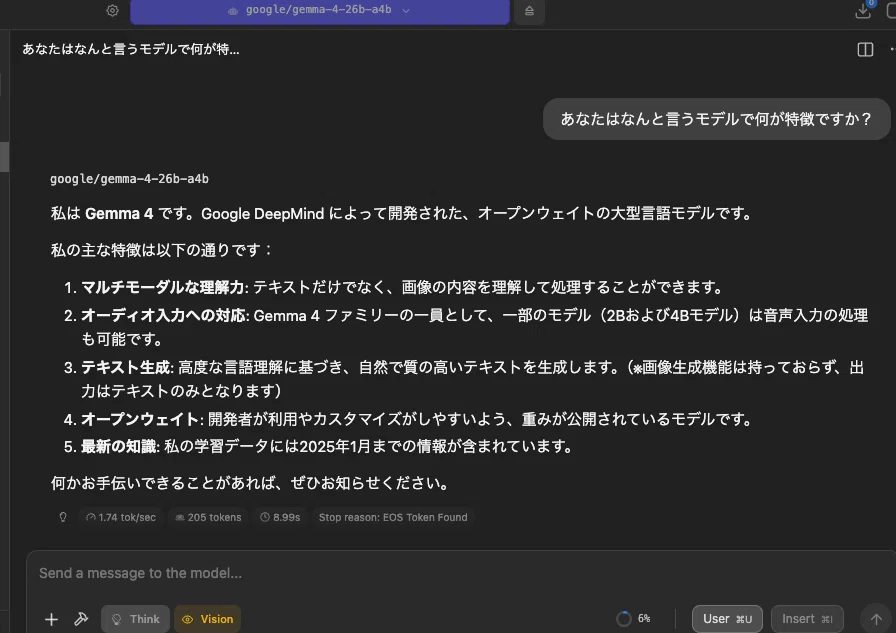Open the tools hammer icon
This screenshot has height=633, width=896.
(x=81, y=619)
